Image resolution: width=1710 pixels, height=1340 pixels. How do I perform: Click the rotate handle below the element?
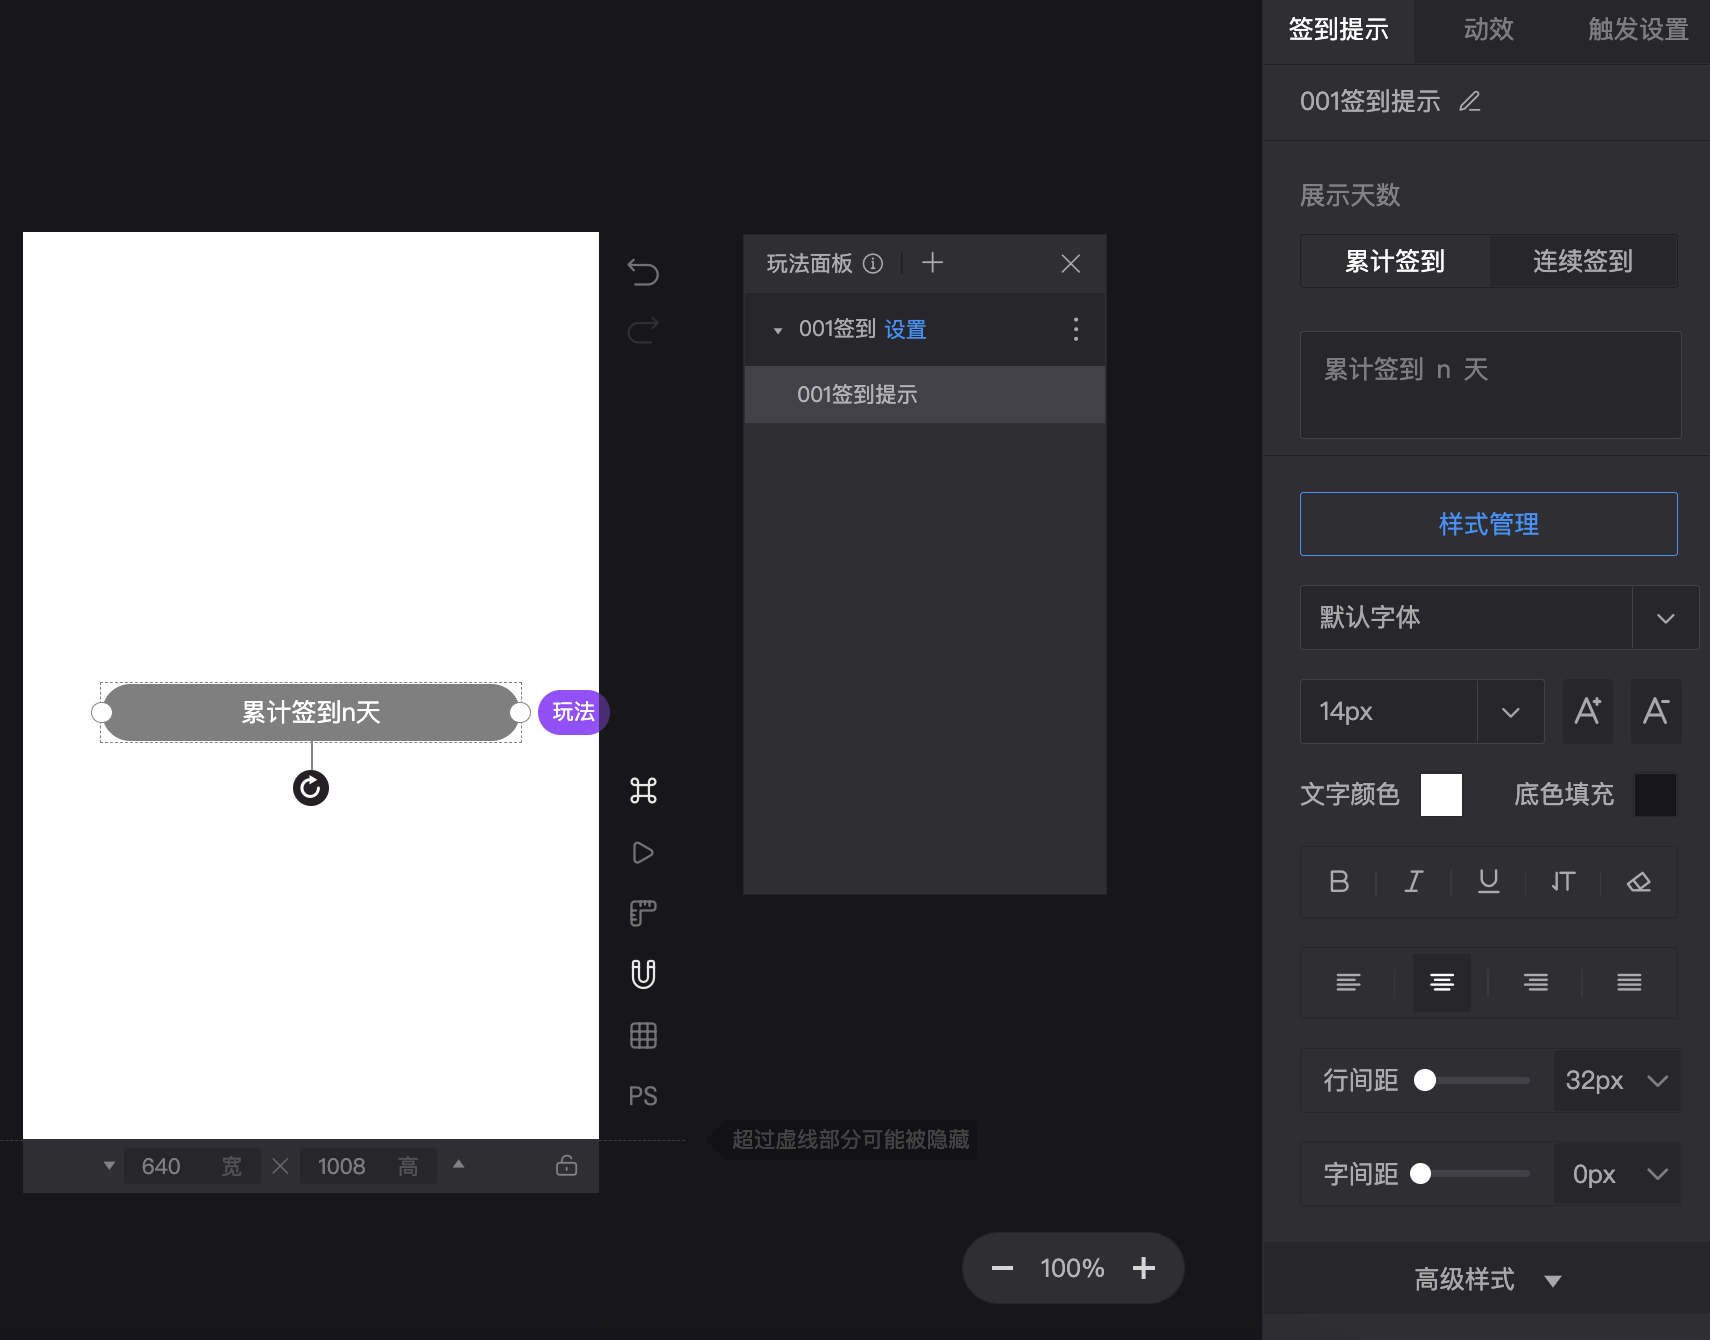tap(311, 788)
